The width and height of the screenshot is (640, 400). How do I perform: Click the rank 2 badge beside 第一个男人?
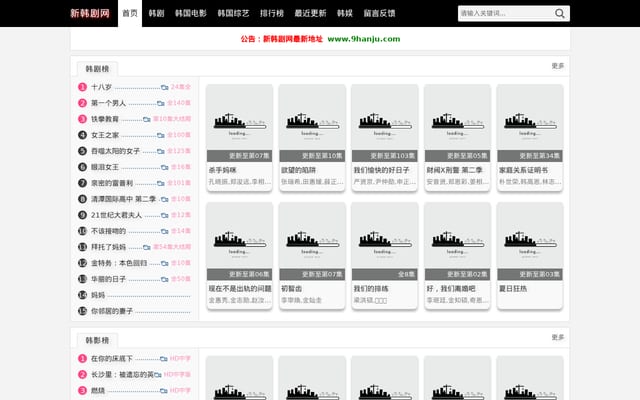[x=82, y=103]
